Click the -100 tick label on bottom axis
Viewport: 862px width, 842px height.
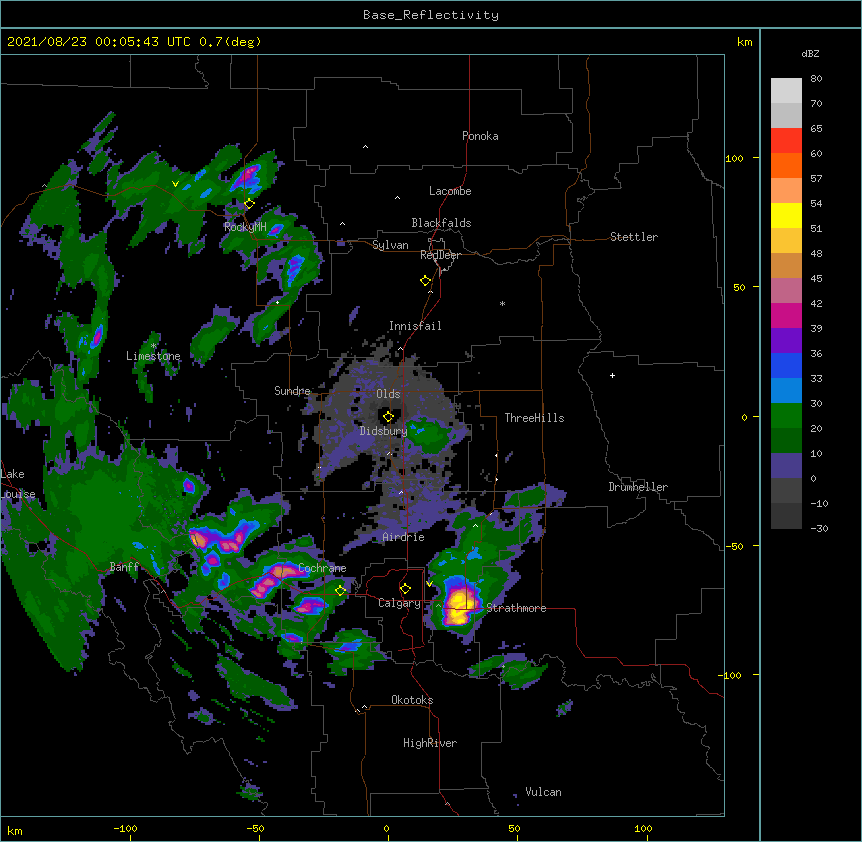point(125,828)
